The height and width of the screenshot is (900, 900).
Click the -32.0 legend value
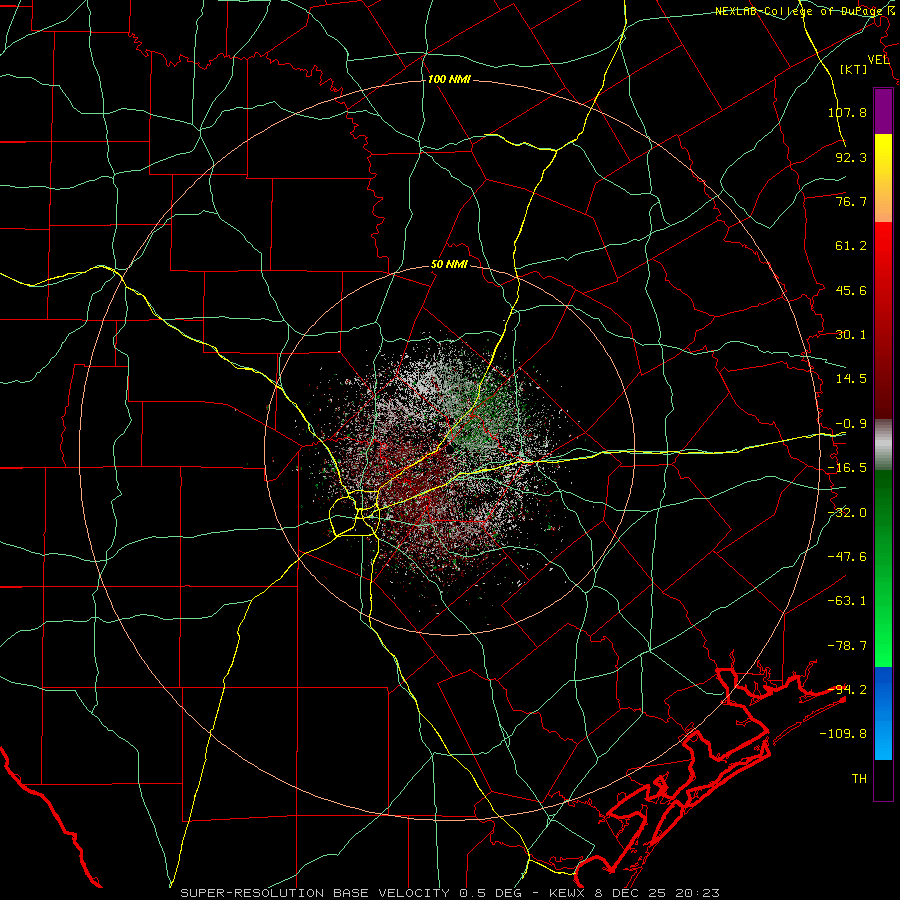click(x=847, y=513)
